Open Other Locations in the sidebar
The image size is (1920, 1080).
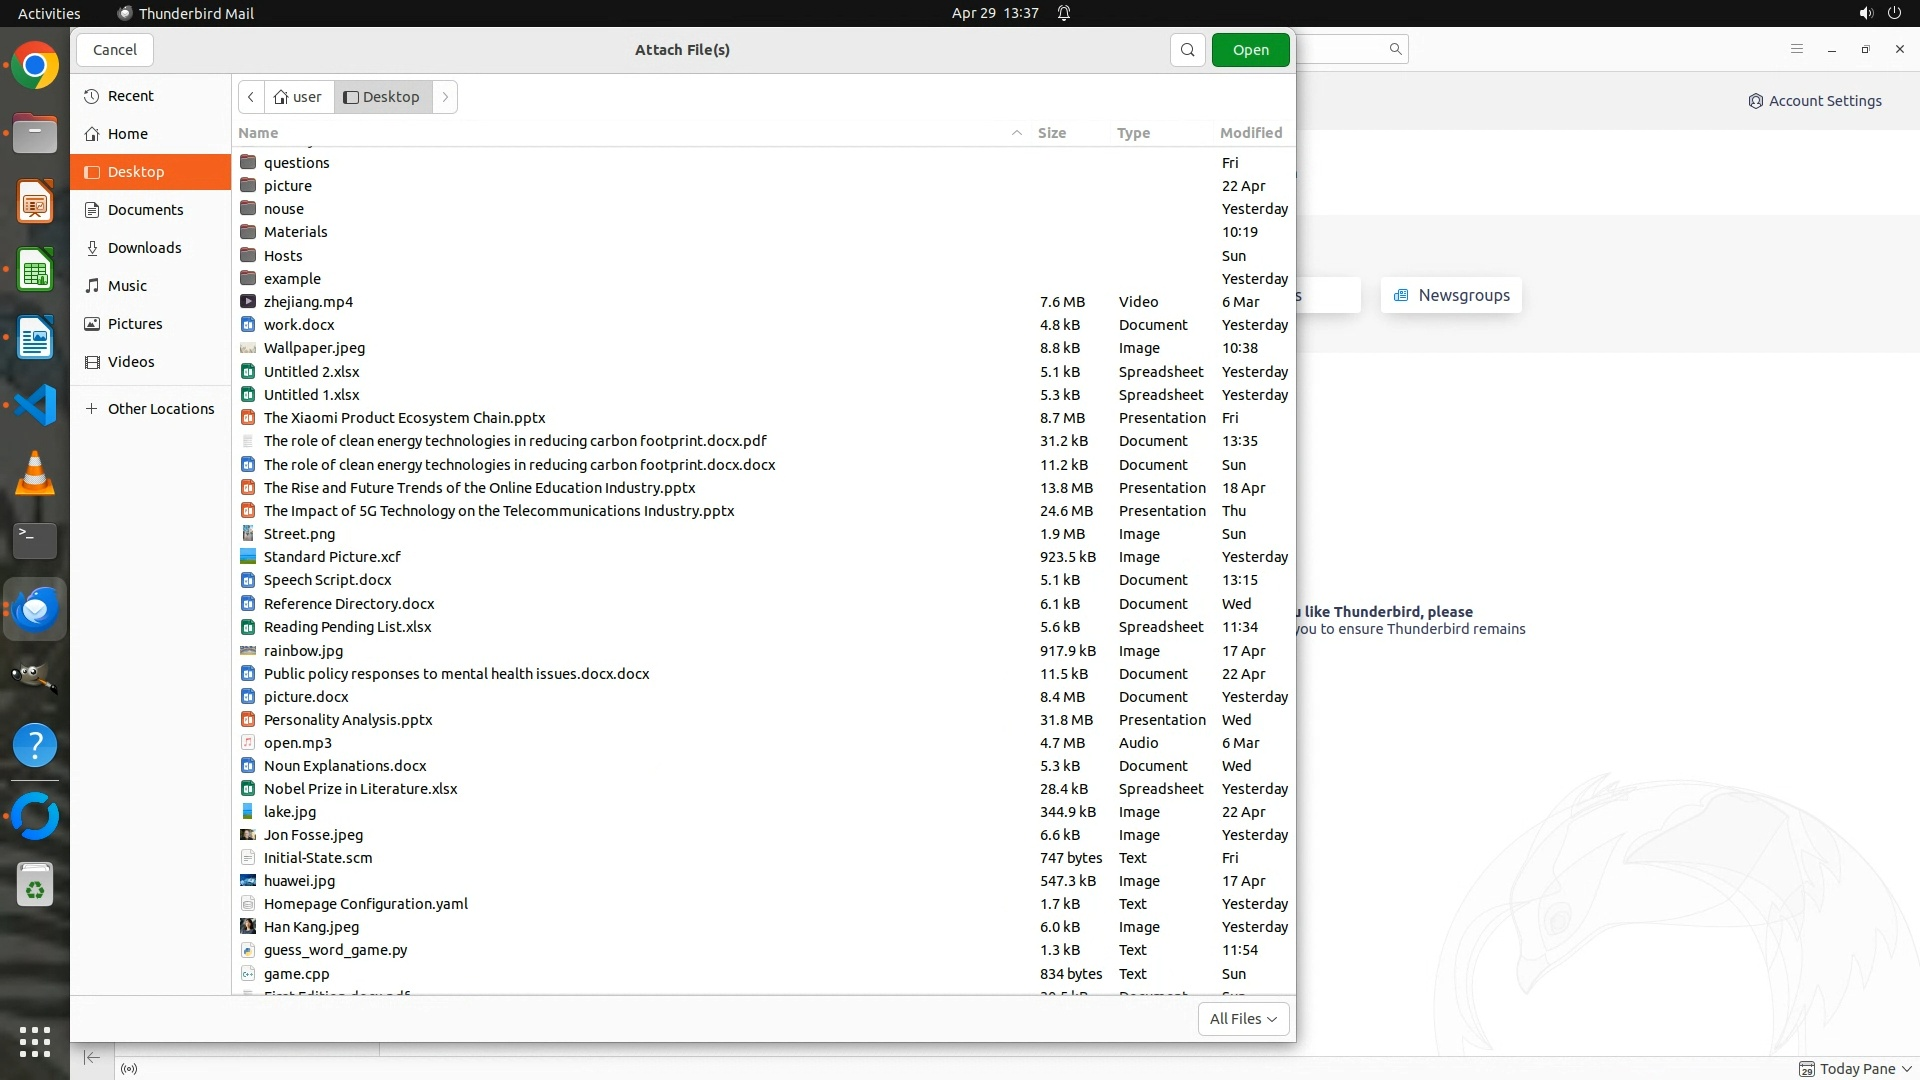click(x=160, y=409)
